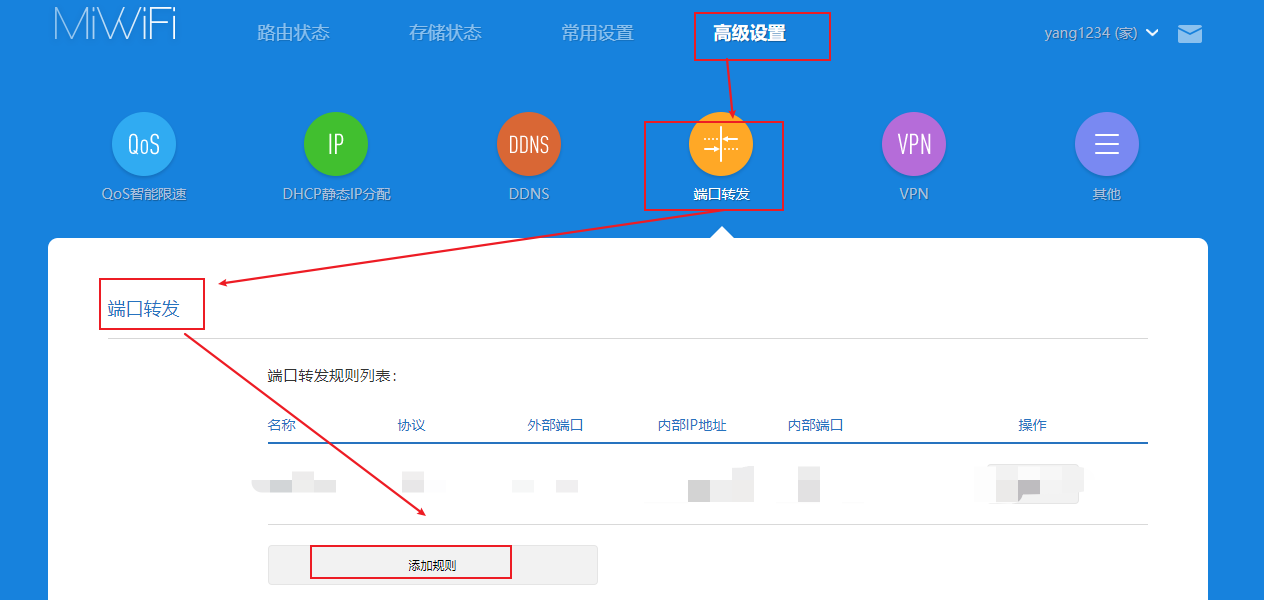Click the 内部IP地址 column header
Image resolution: width=1264 pixels, height=600 pixels.
click(692, 425)
